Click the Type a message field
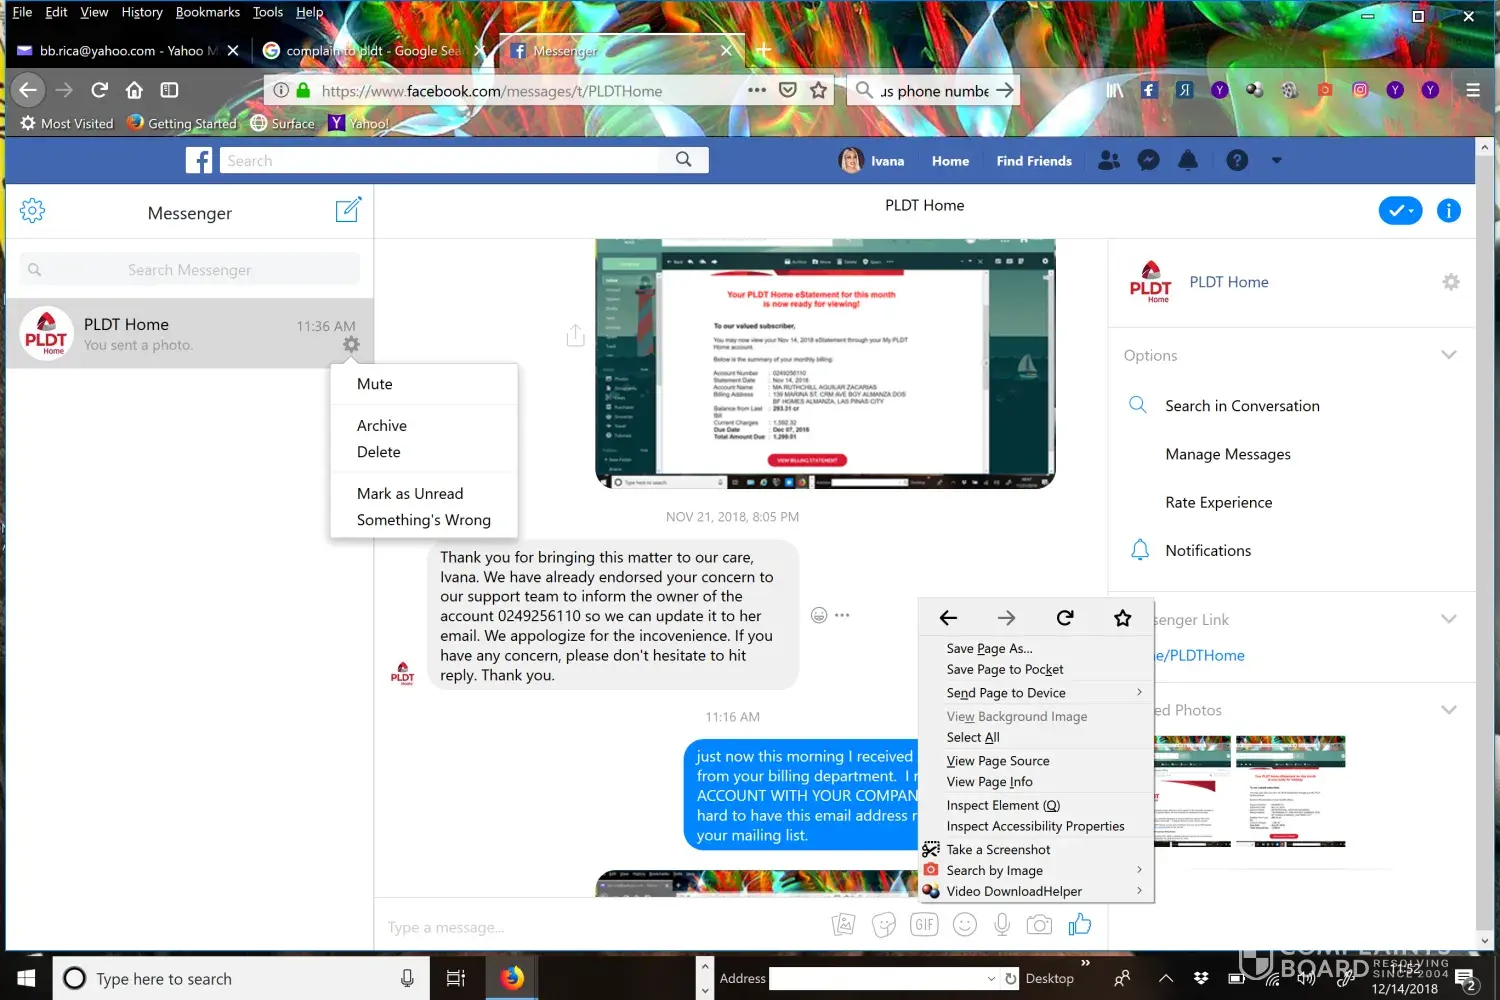Screen dimensions: 1500x1000 (x=600, y=928)
